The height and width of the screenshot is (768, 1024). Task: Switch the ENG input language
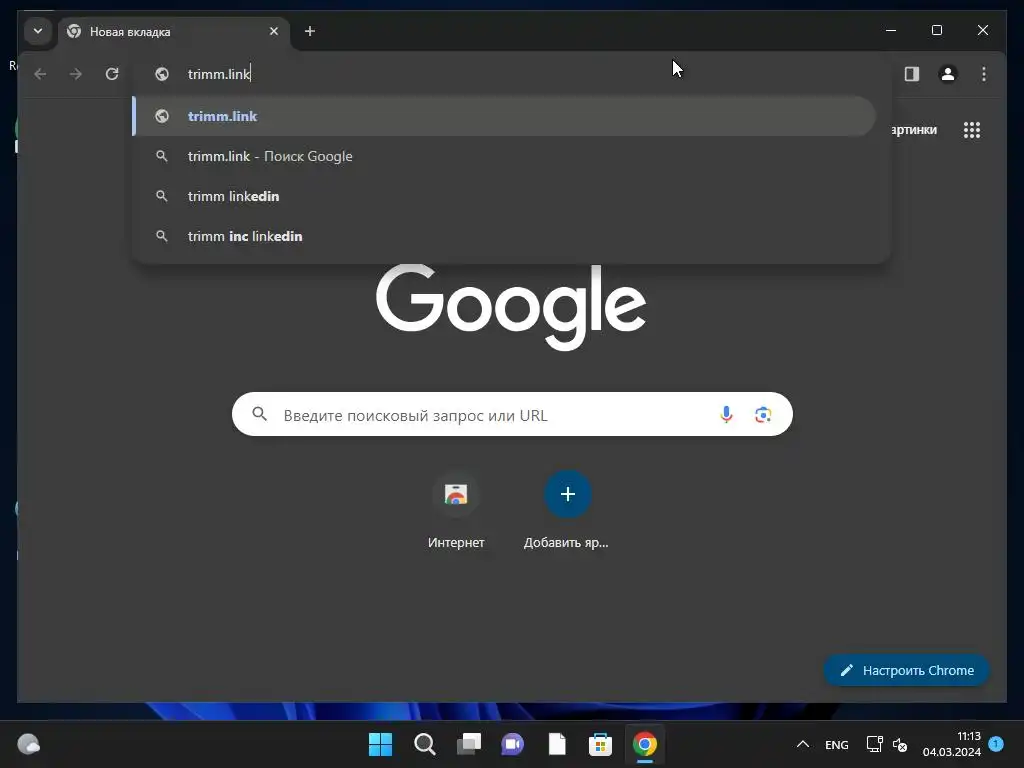[837, 744]
